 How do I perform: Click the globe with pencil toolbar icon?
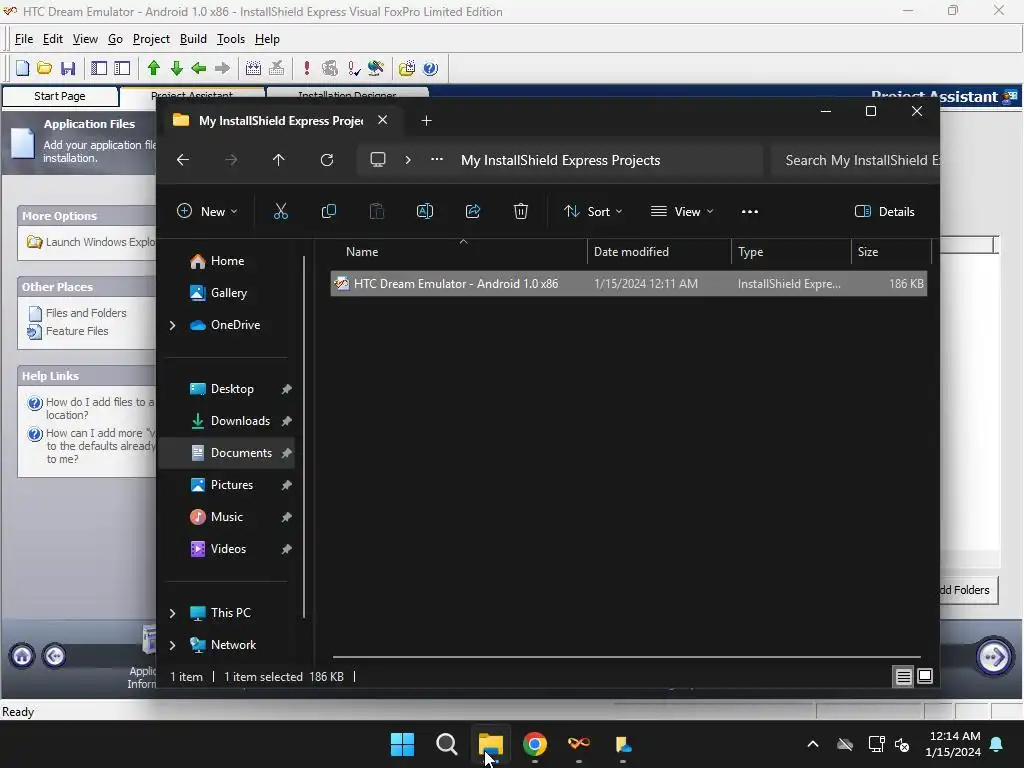376,68
